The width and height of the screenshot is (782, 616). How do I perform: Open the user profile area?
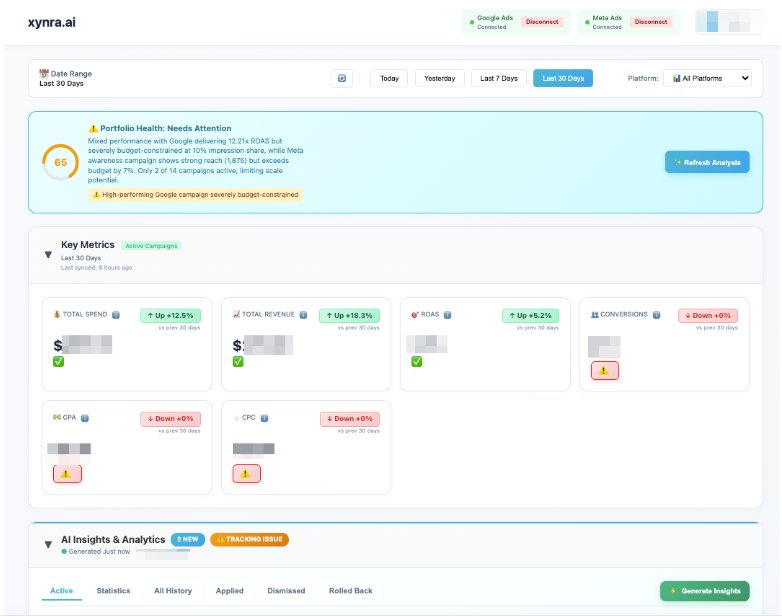[x=729, y=22]
